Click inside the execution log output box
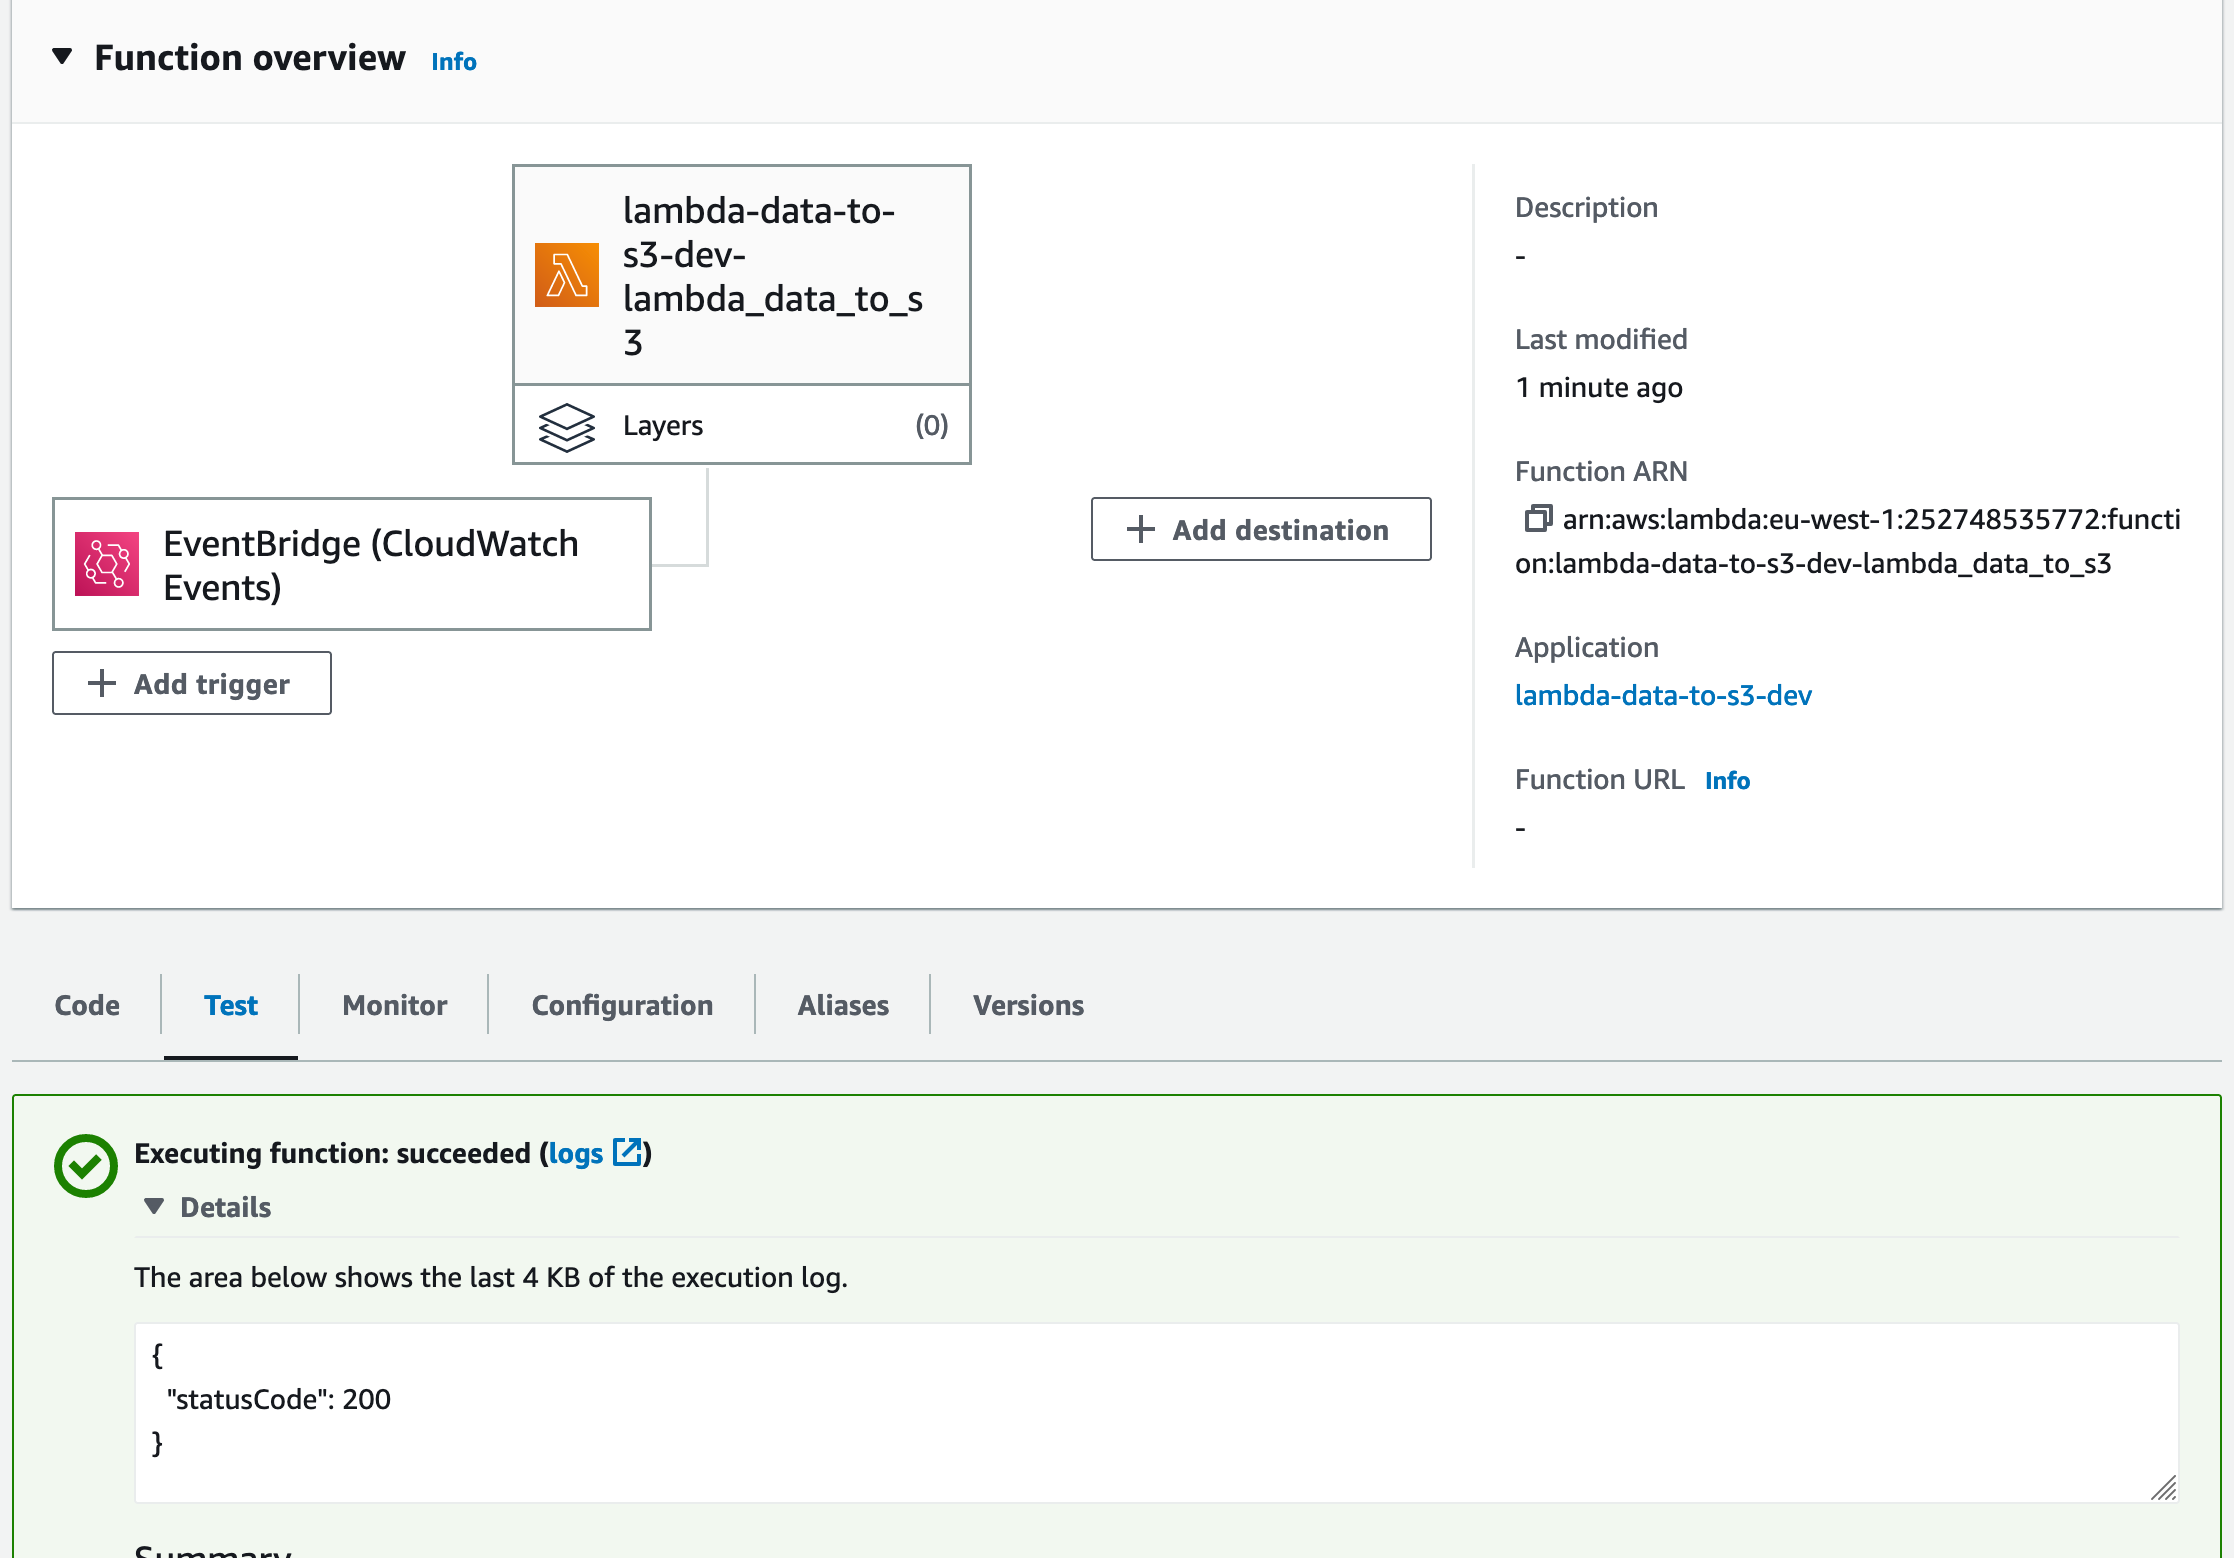This screenshot has height=1558, width=2234. [x=1156, y=1412]
